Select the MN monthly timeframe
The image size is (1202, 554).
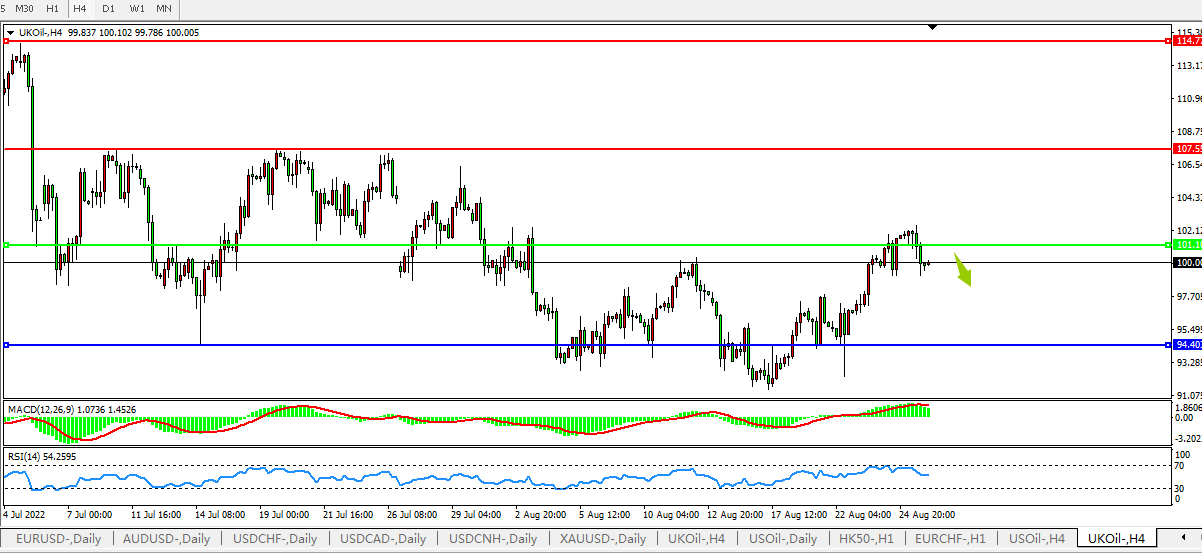tap(164, 8)
